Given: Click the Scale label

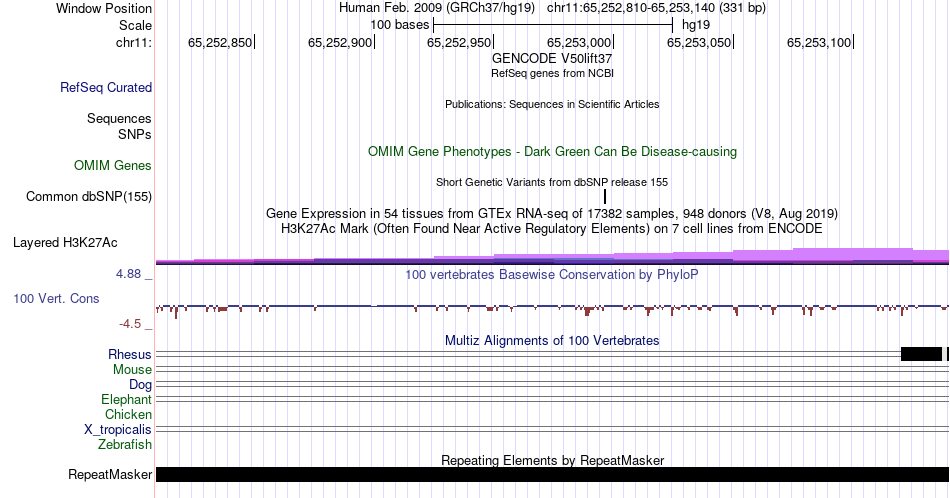Looking at the screenshot, I should click(135, 25).
